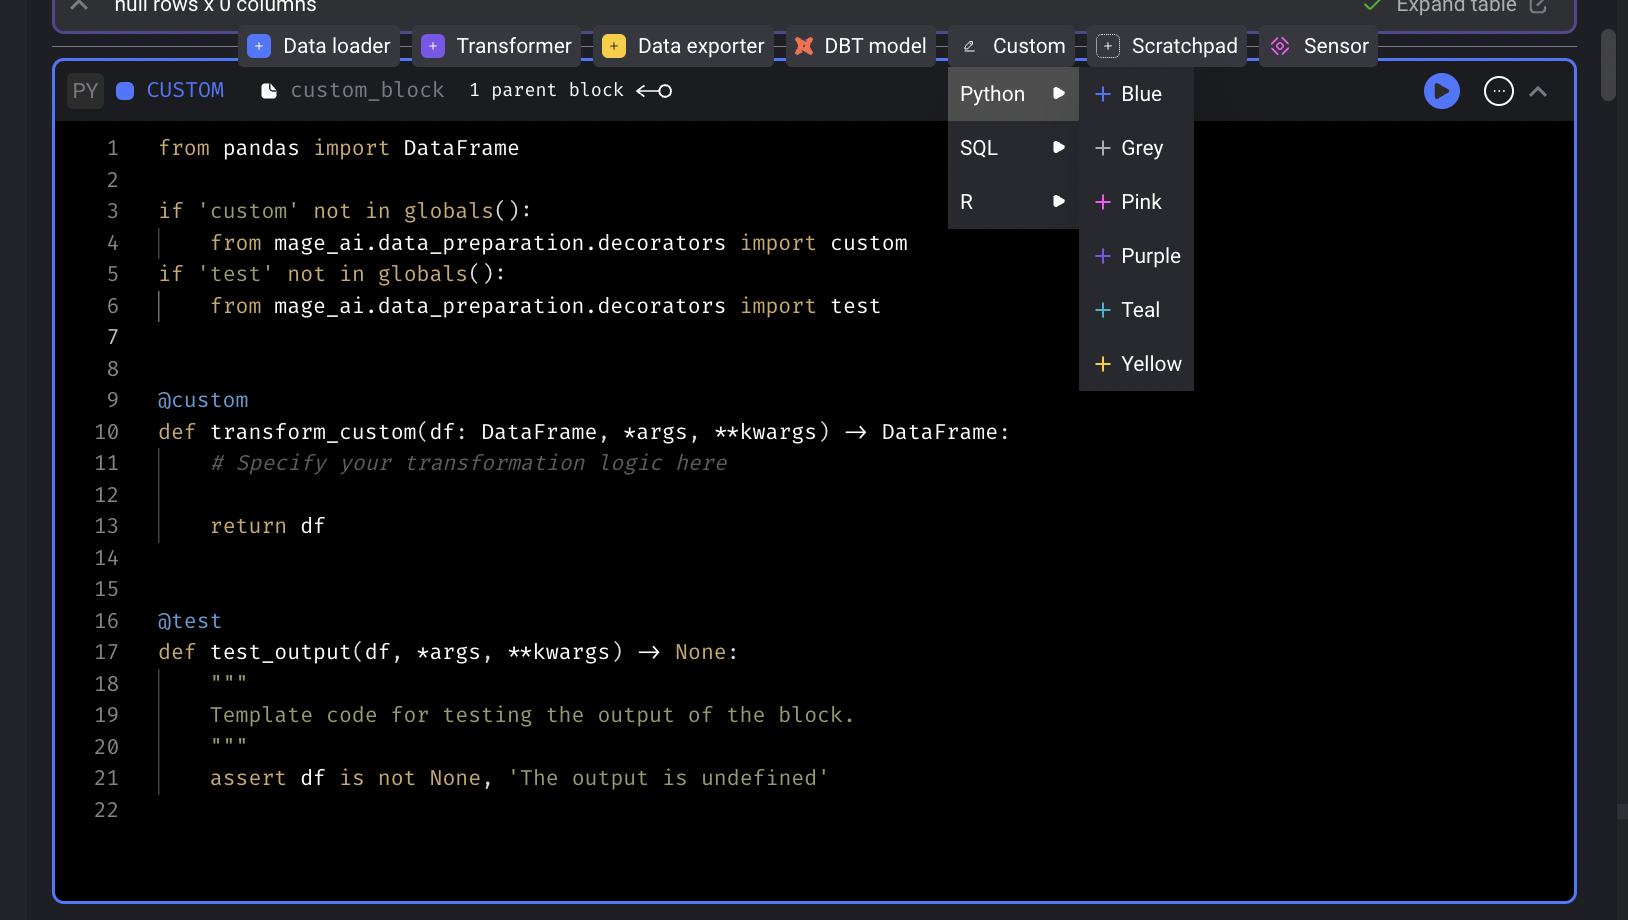The width and height of the screenshot is (1628, 920).
Task: Expand the SQL submenu arrow
Action: 1059,147
